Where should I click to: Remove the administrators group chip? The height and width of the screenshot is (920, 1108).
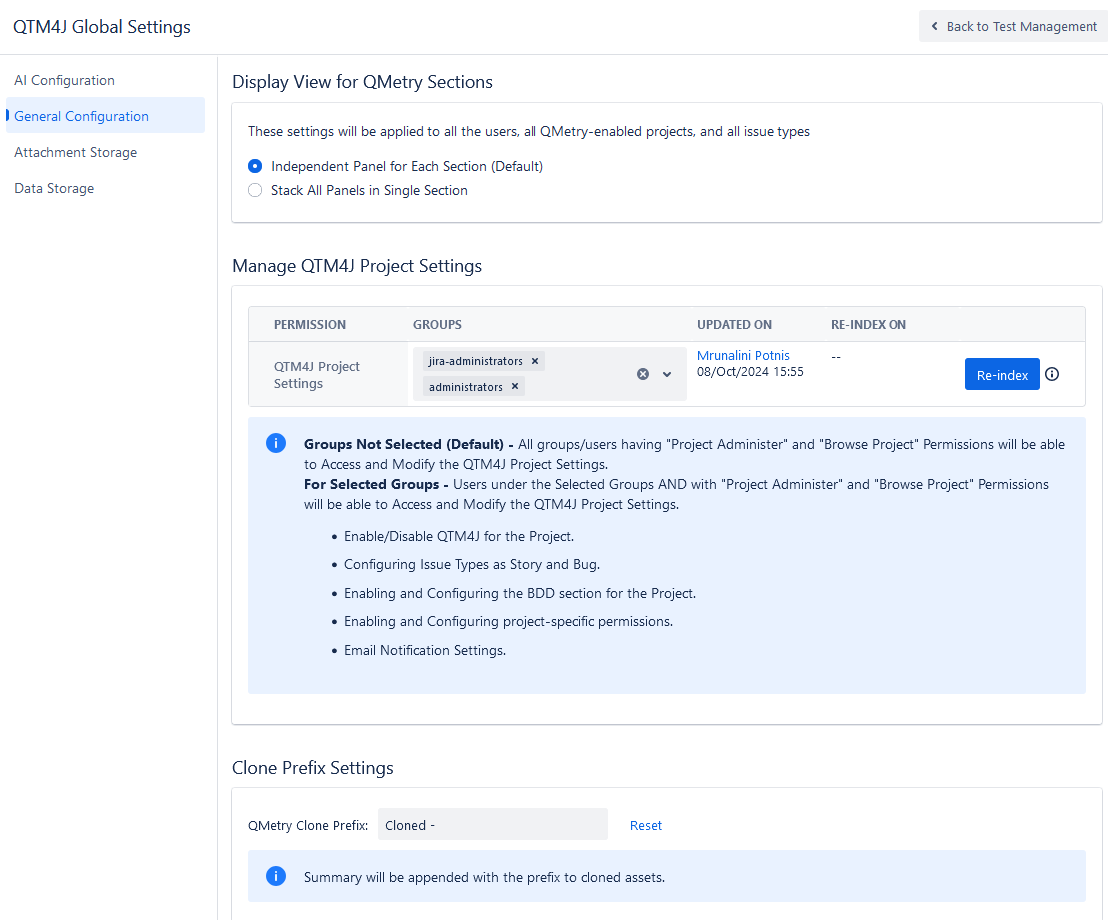515,386
